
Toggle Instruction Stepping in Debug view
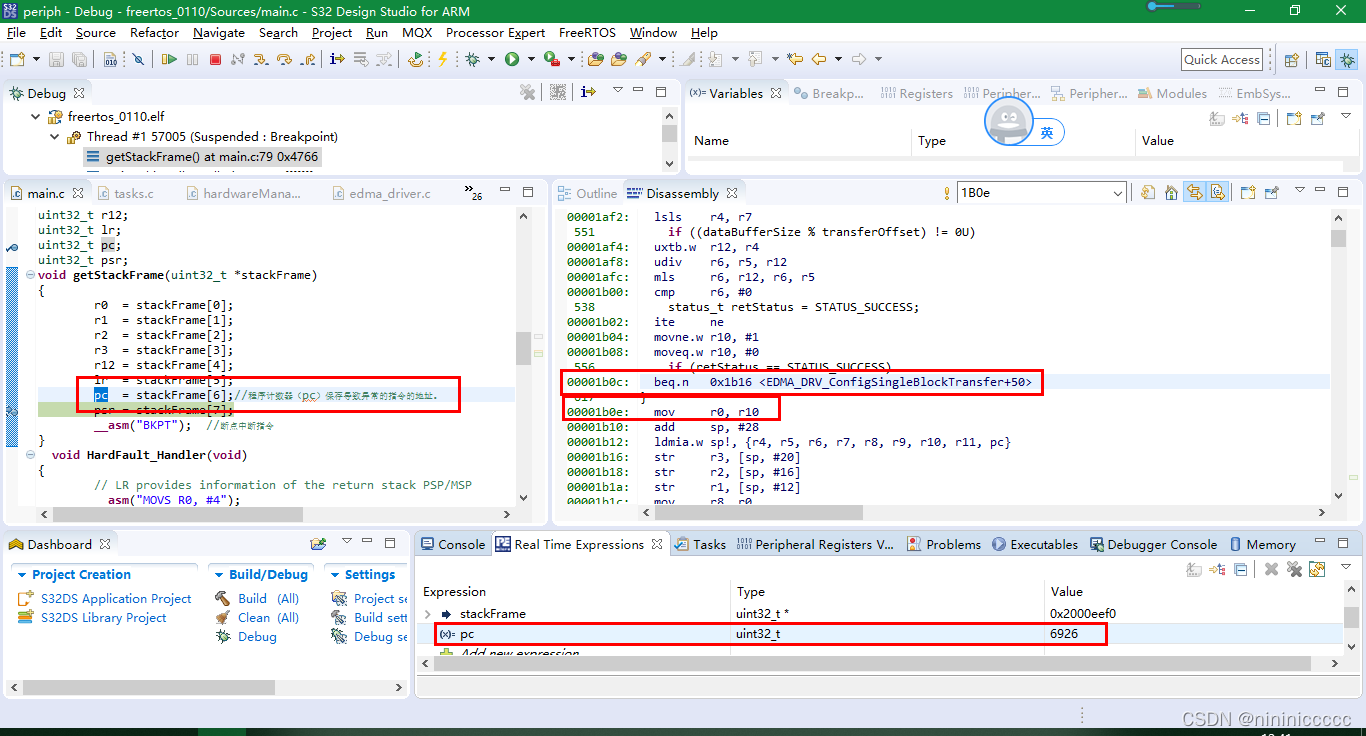(x=588, y=92)
